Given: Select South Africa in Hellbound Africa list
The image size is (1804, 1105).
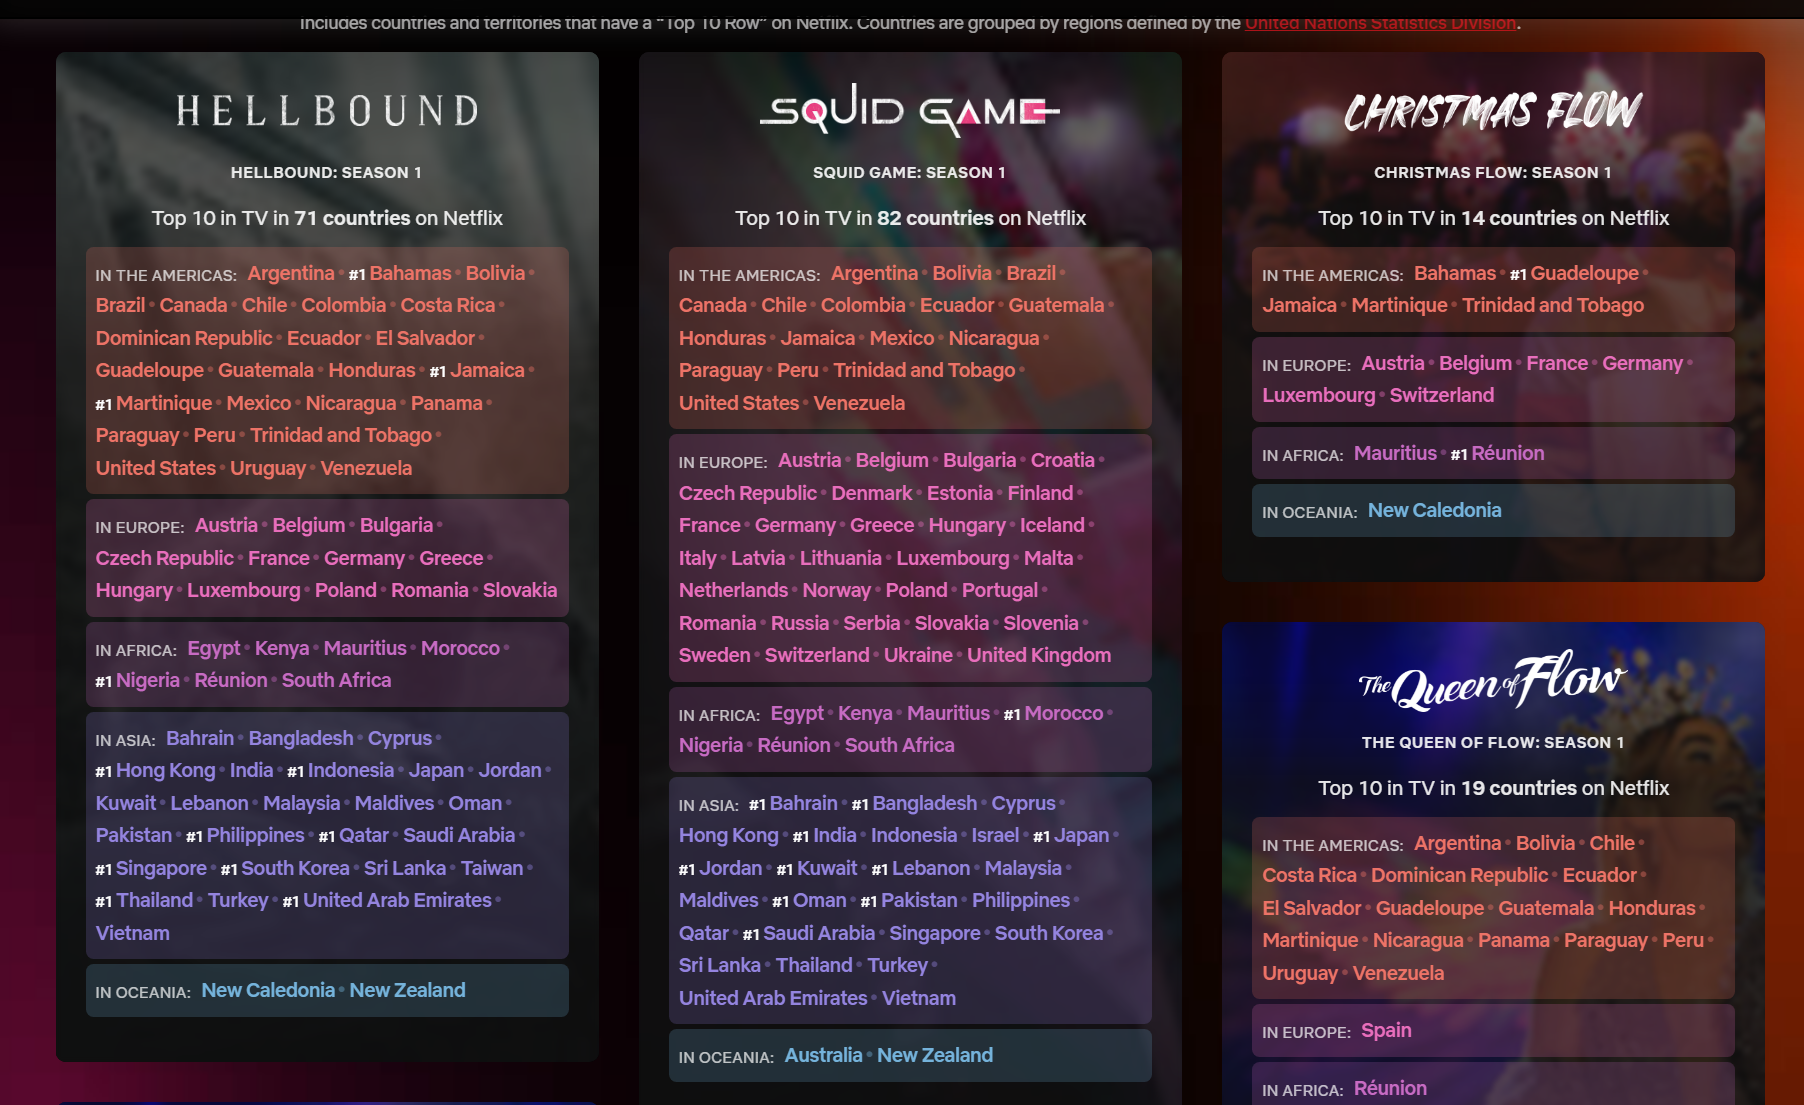Looking at the screenshot, I should 336,681.
